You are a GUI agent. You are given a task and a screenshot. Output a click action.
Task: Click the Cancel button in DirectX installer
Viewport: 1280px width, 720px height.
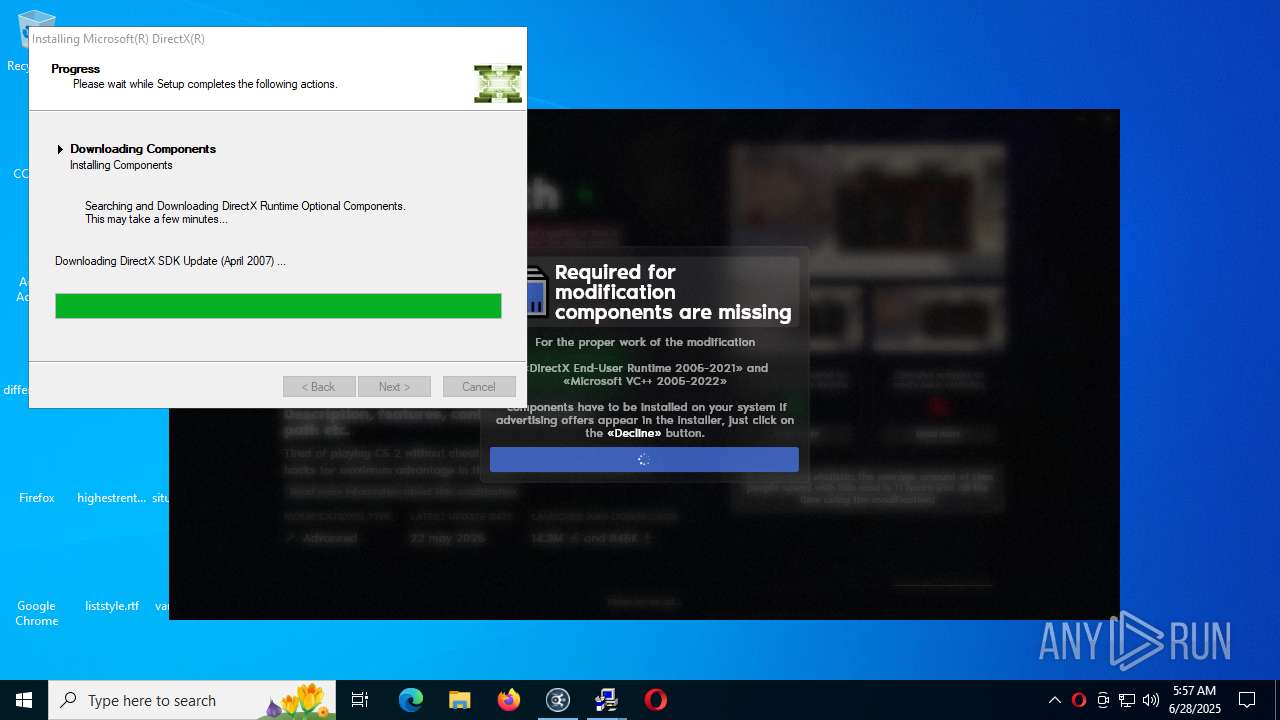(478, 387)
